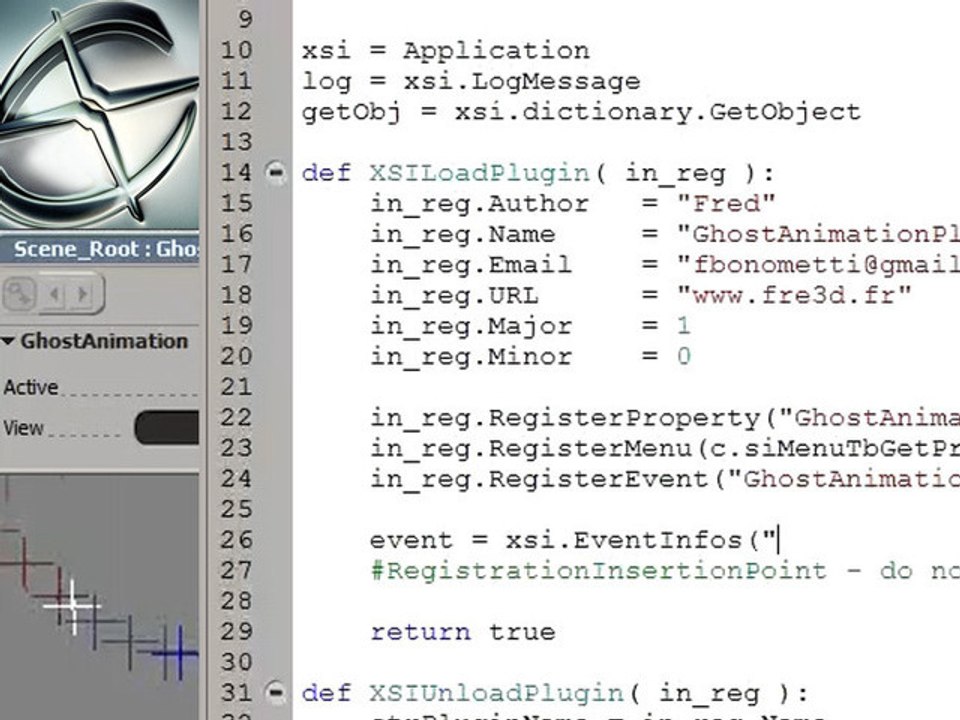The width and height of the screenshot is (960, 720).
Task: Click the Active parameter label
Action: (31, 387)
